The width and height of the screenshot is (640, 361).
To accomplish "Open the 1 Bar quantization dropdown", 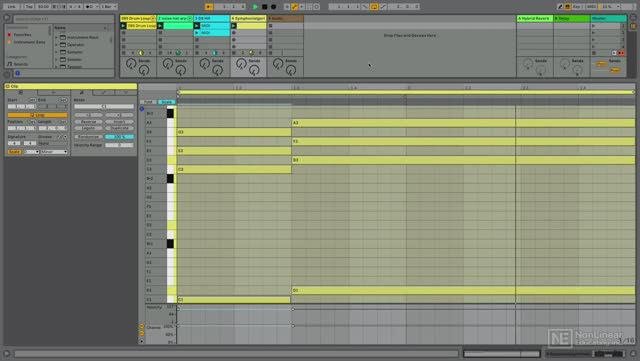I will click(109, 7).
